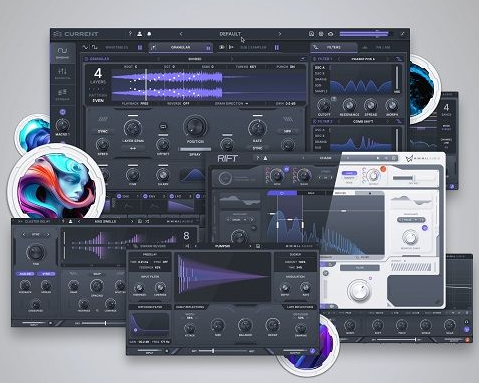Open the Rift user account icon
Screen dimensions: 479x383
266,158
